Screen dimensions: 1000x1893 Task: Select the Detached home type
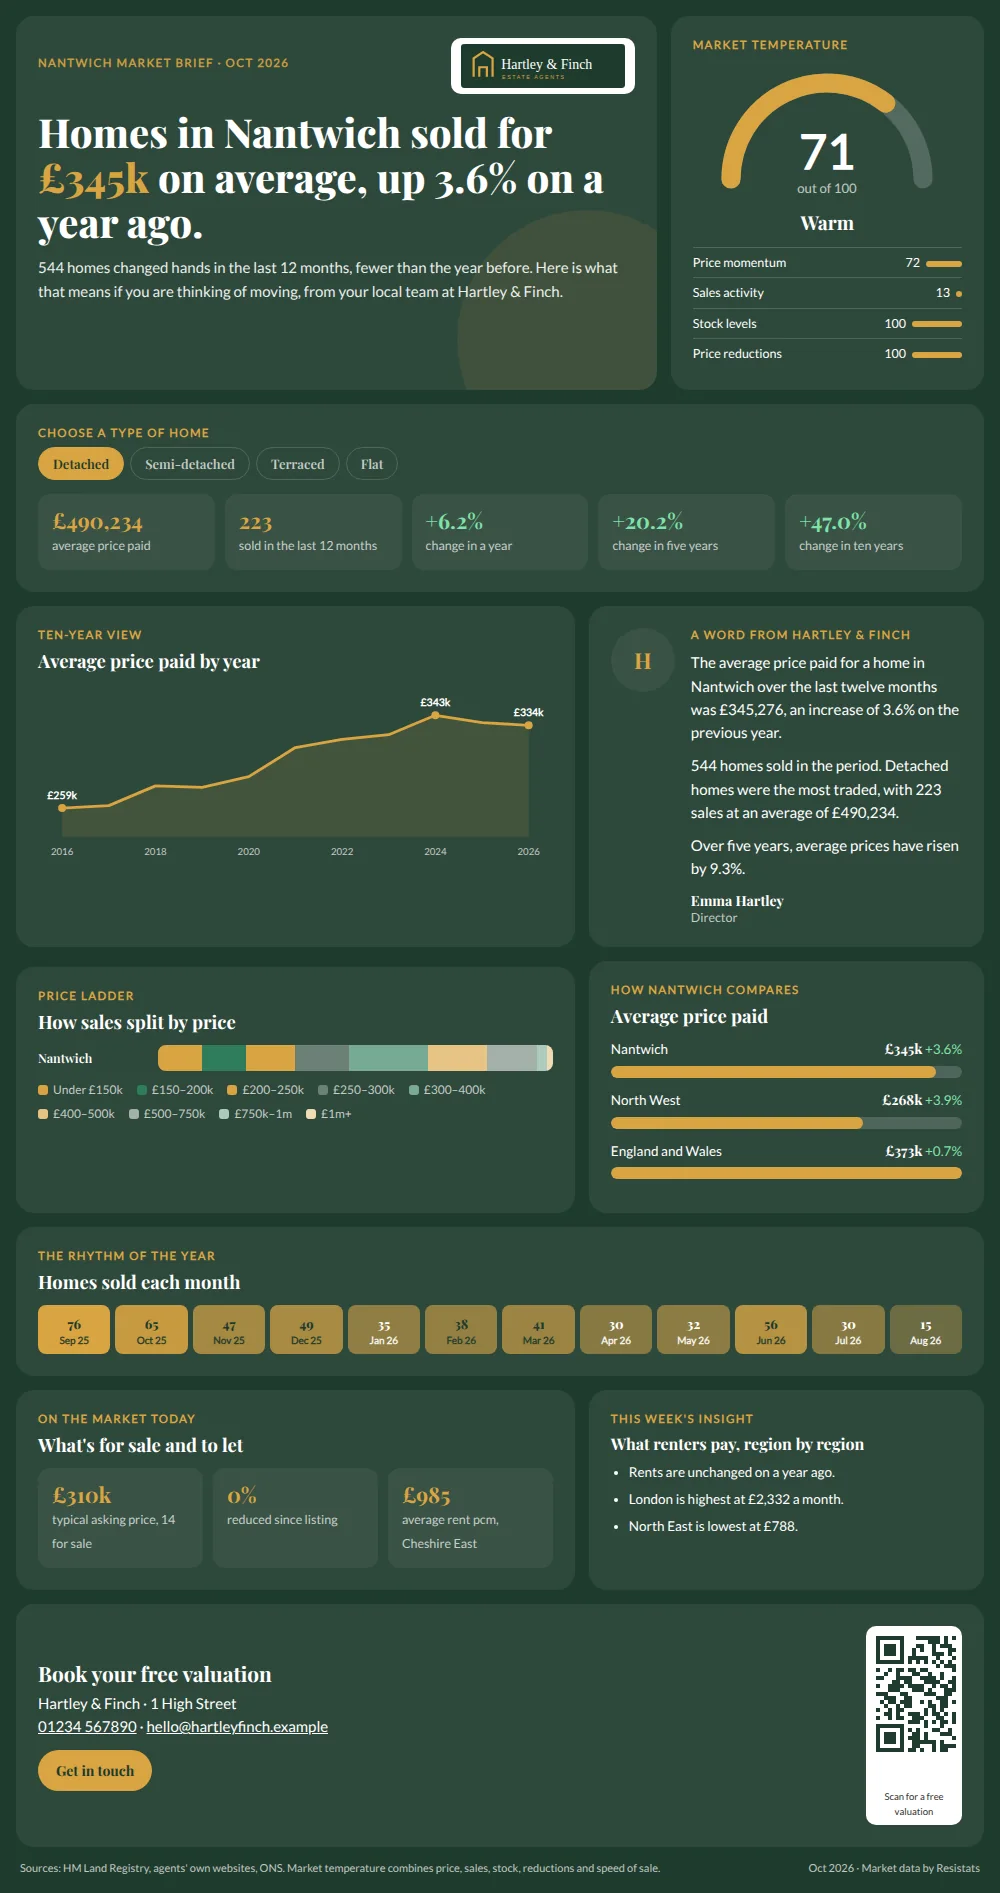click(81, 464)
